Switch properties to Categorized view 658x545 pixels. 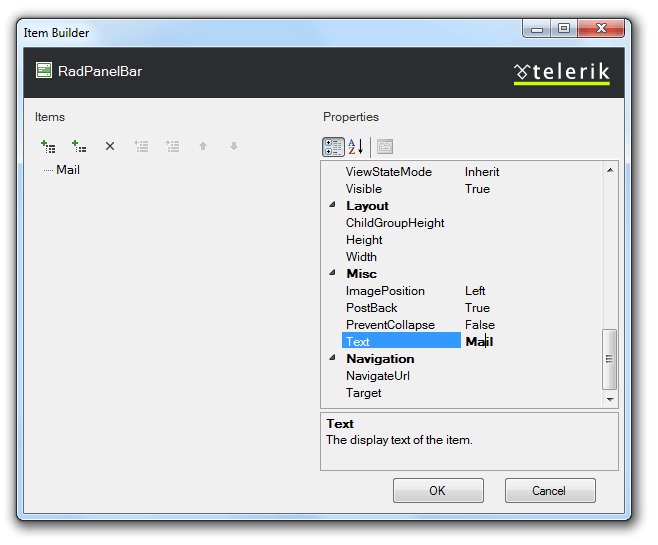coord(333,147)
